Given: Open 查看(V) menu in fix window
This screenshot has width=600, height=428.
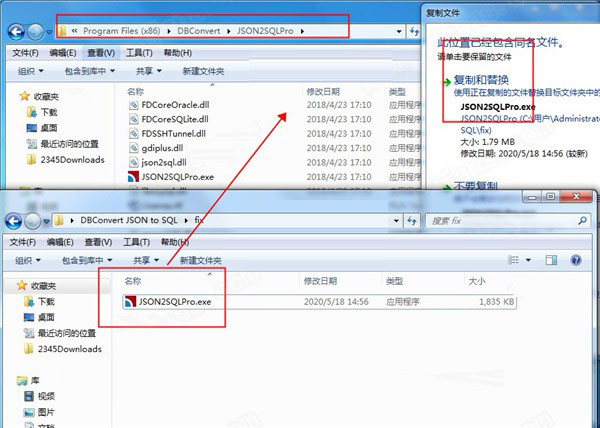Looking at the screenshot, I should pyautogui.click(x=98, y=242).
